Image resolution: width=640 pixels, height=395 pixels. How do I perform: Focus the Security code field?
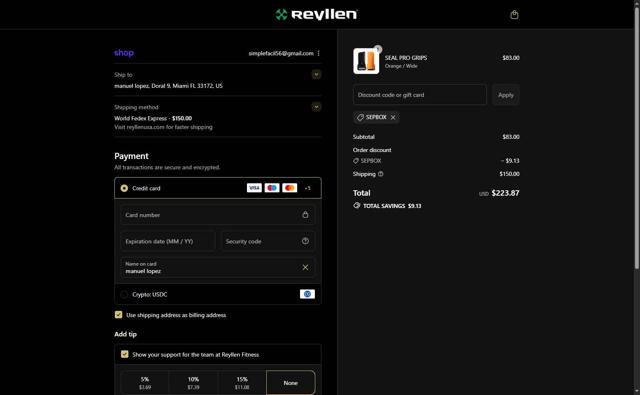coord(268,241)
